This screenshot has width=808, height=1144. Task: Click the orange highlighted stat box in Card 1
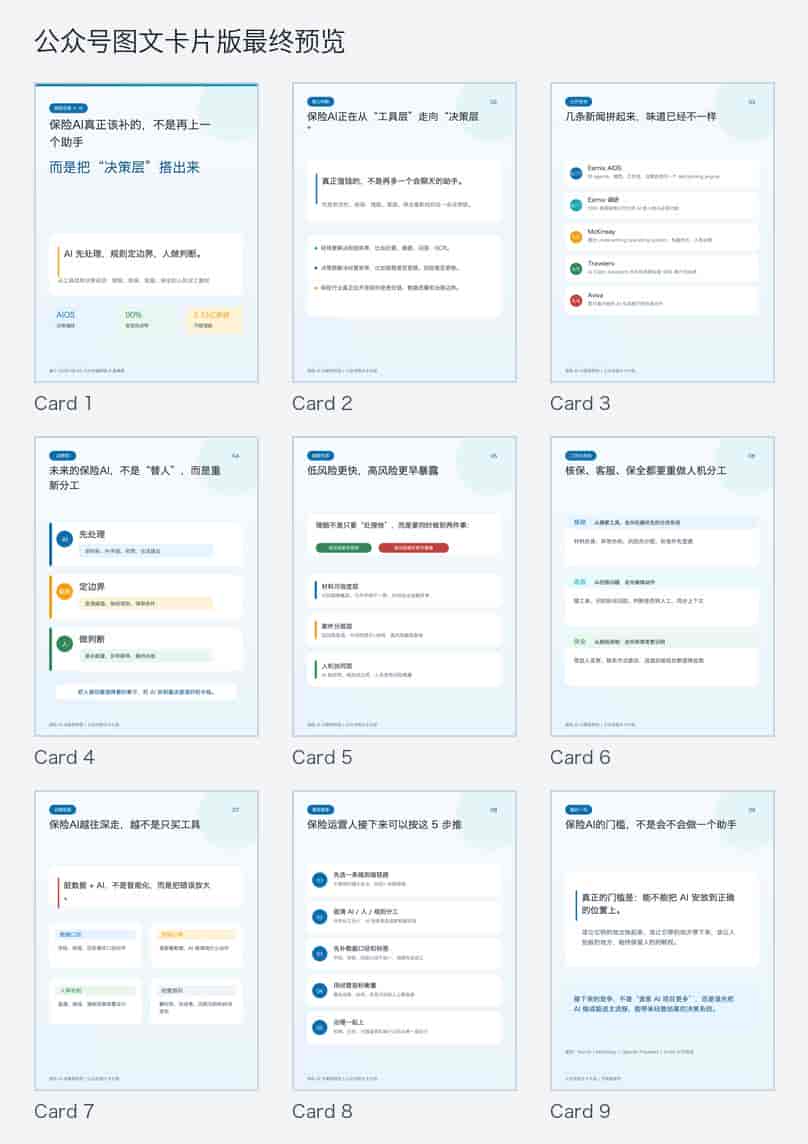215,319
